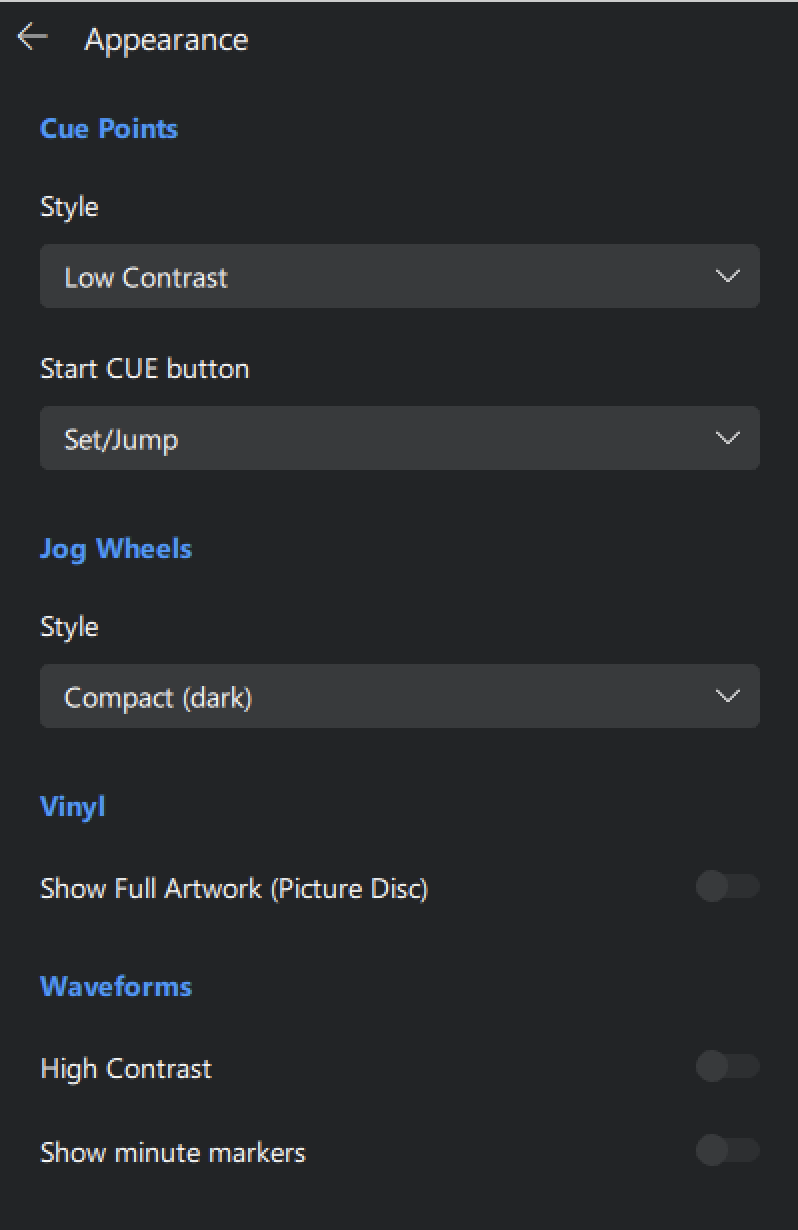Click the Show minute markers label
Screen dimensions: 798x1230
[x=172, y=1152]
